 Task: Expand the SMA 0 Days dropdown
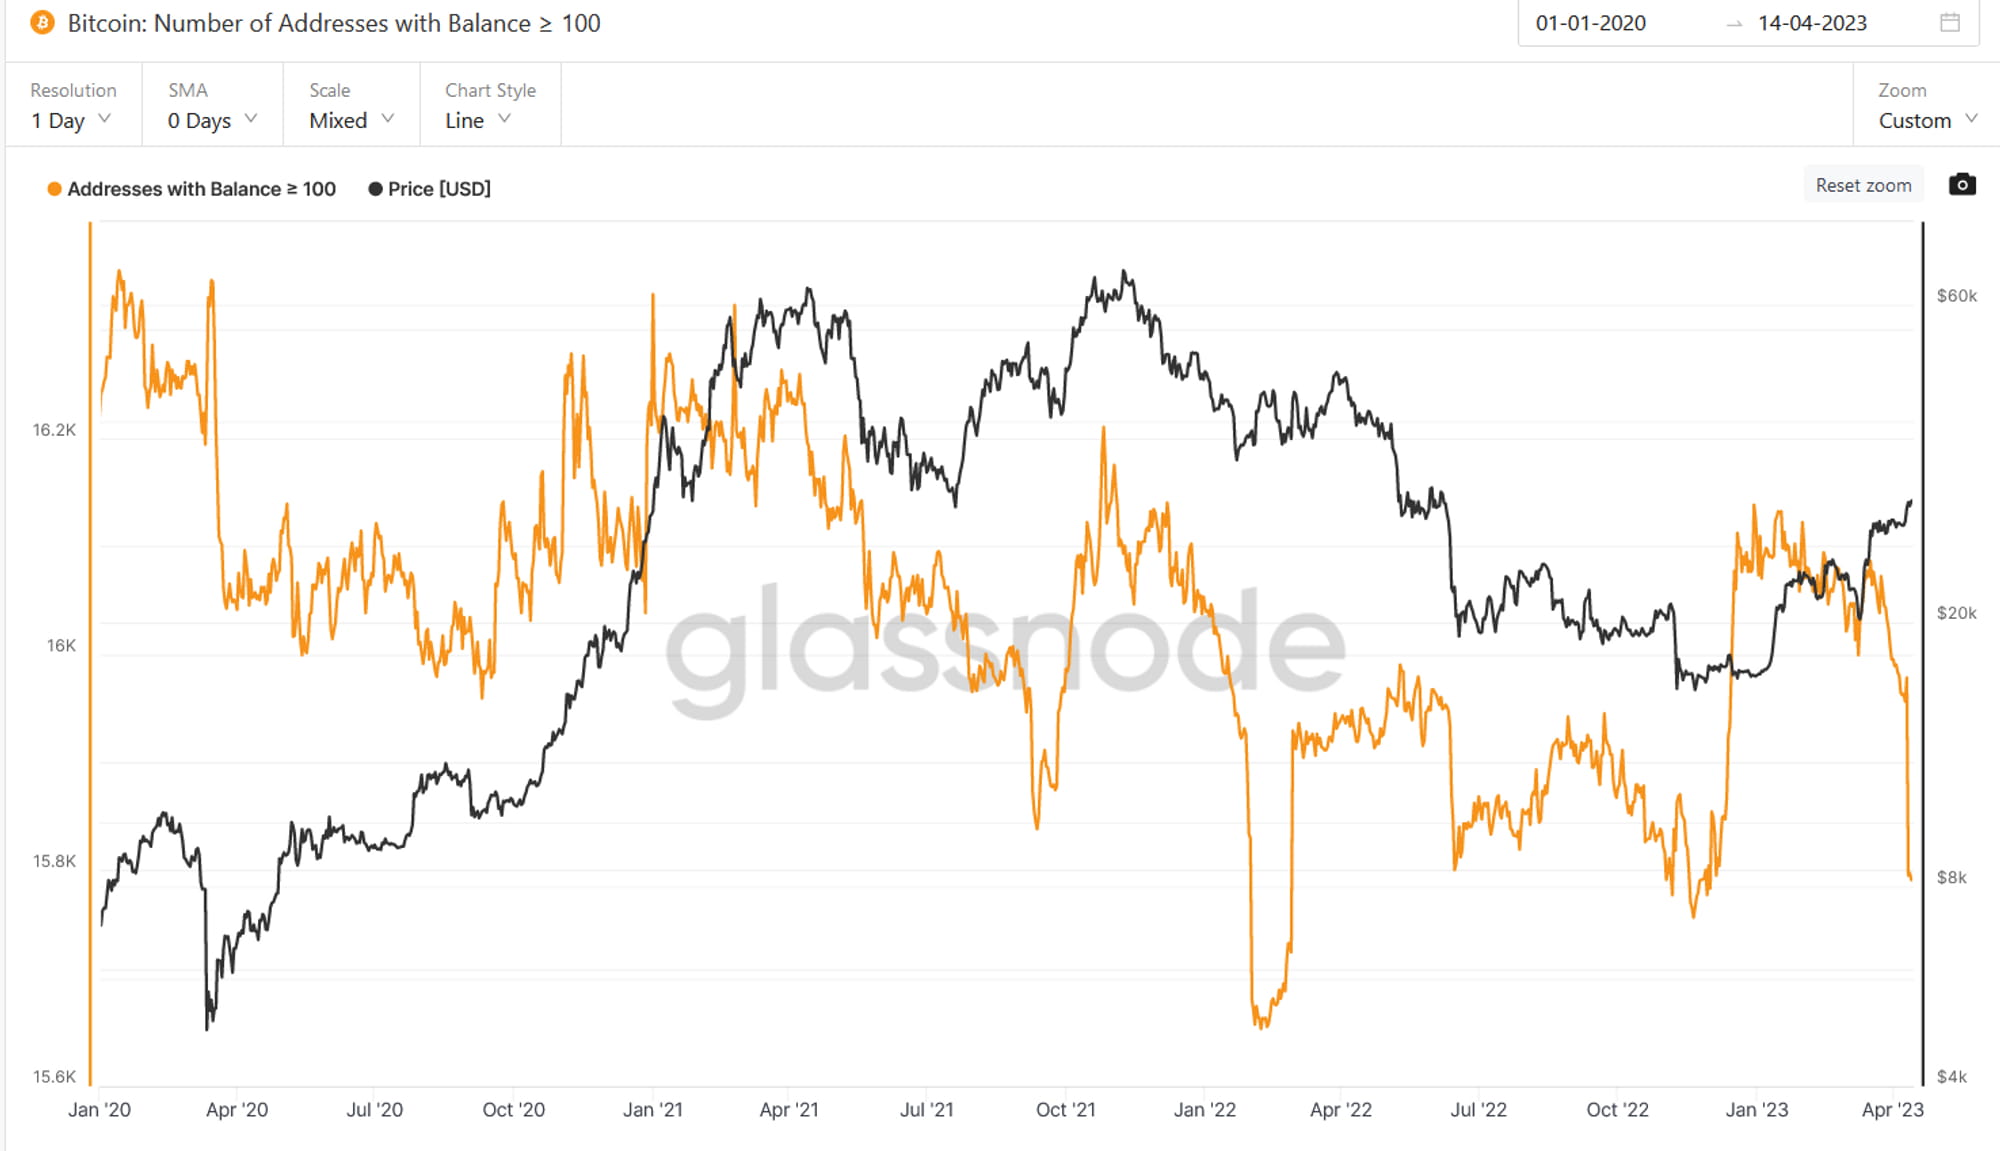click(x=212, y=105)
